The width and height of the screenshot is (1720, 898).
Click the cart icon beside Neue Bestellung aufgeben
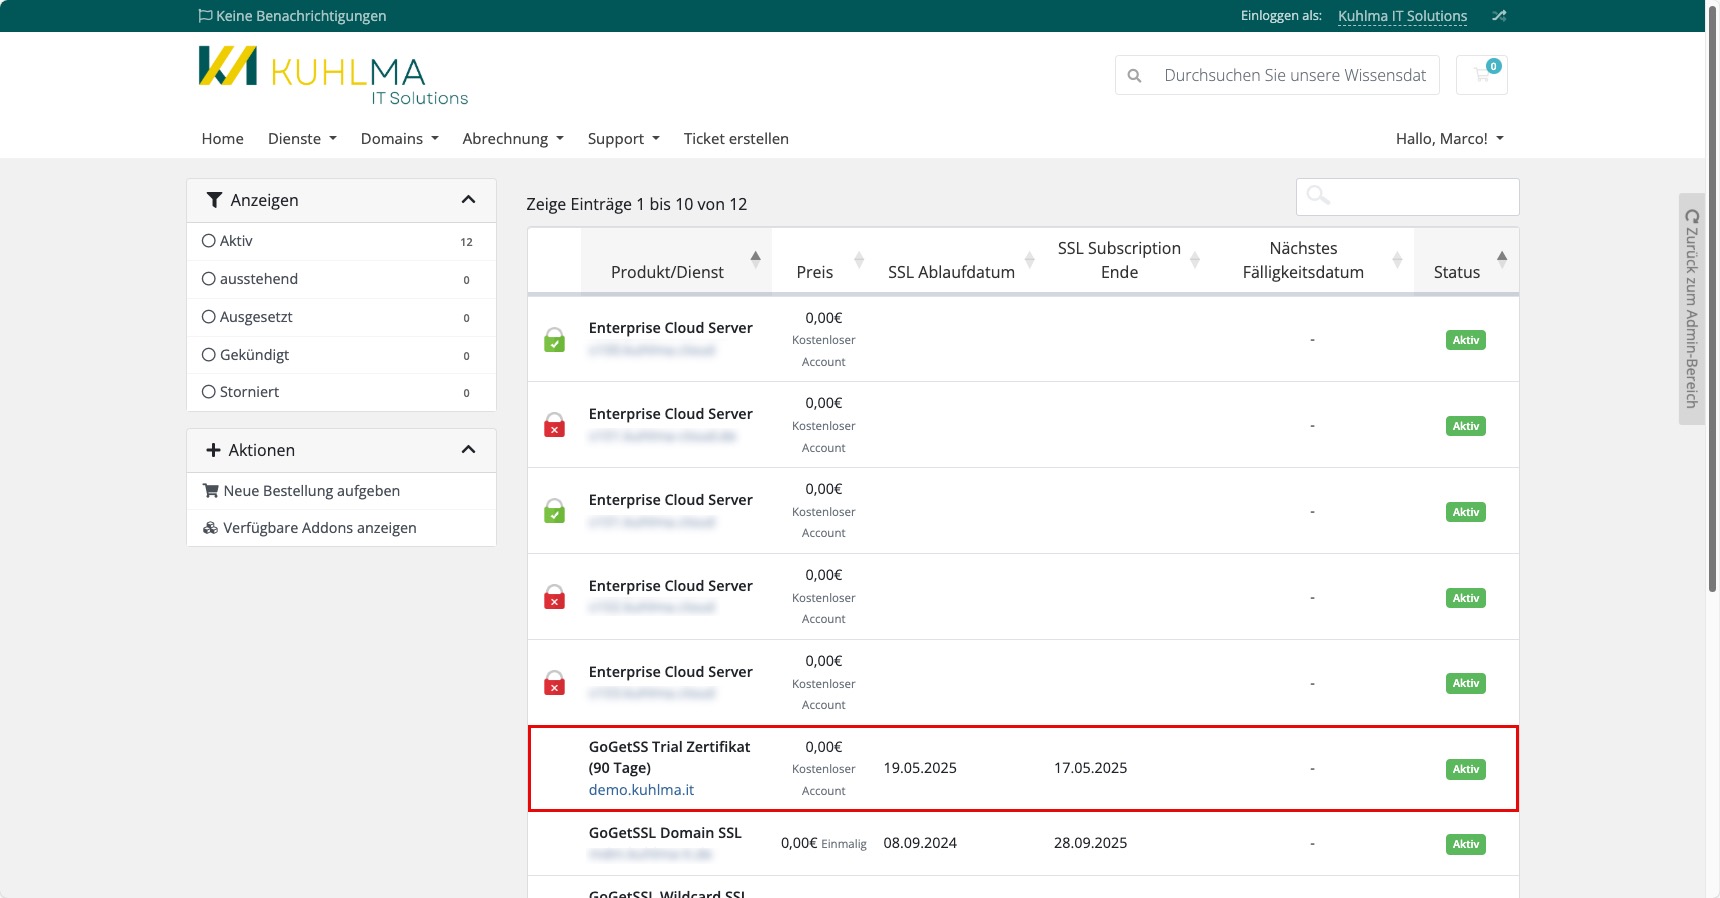tap(210, 491)
